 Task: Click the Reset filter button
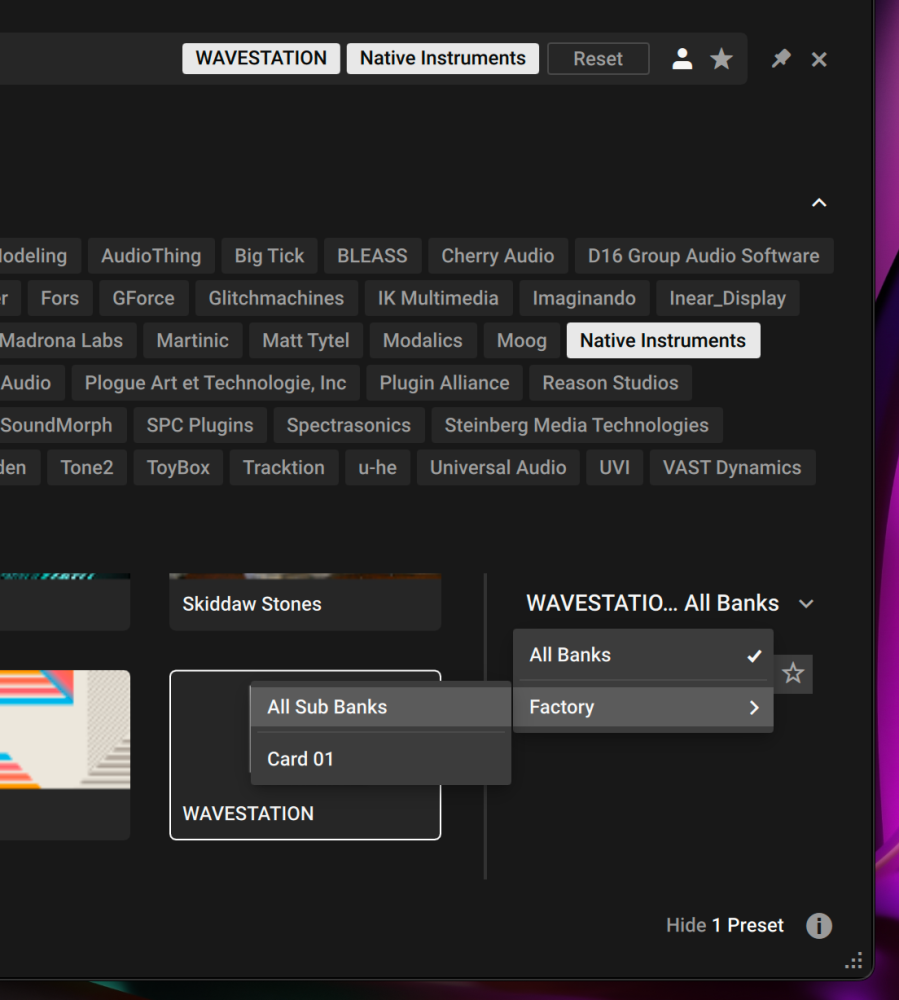pos(598,59)
